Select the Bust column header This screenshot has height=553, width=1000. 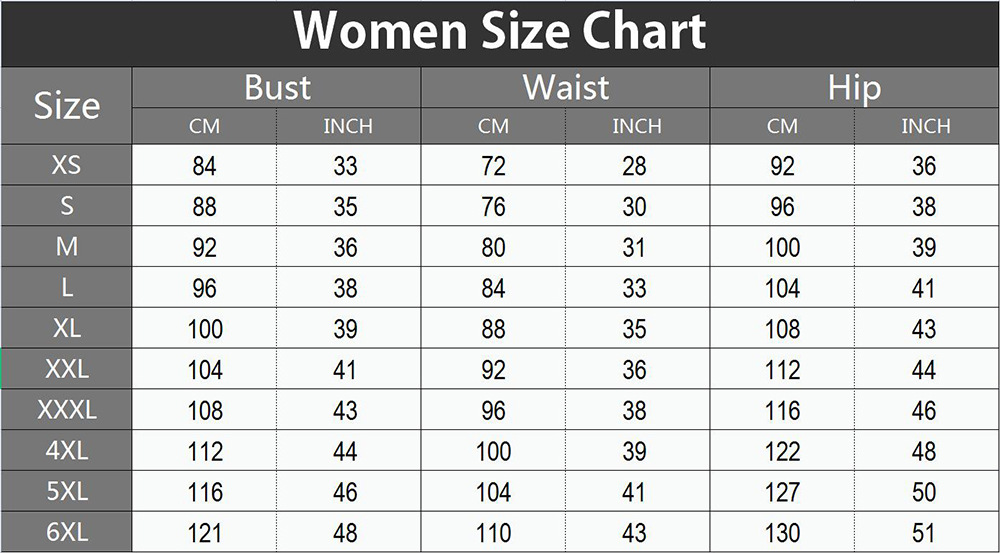(x=277, y=88)
